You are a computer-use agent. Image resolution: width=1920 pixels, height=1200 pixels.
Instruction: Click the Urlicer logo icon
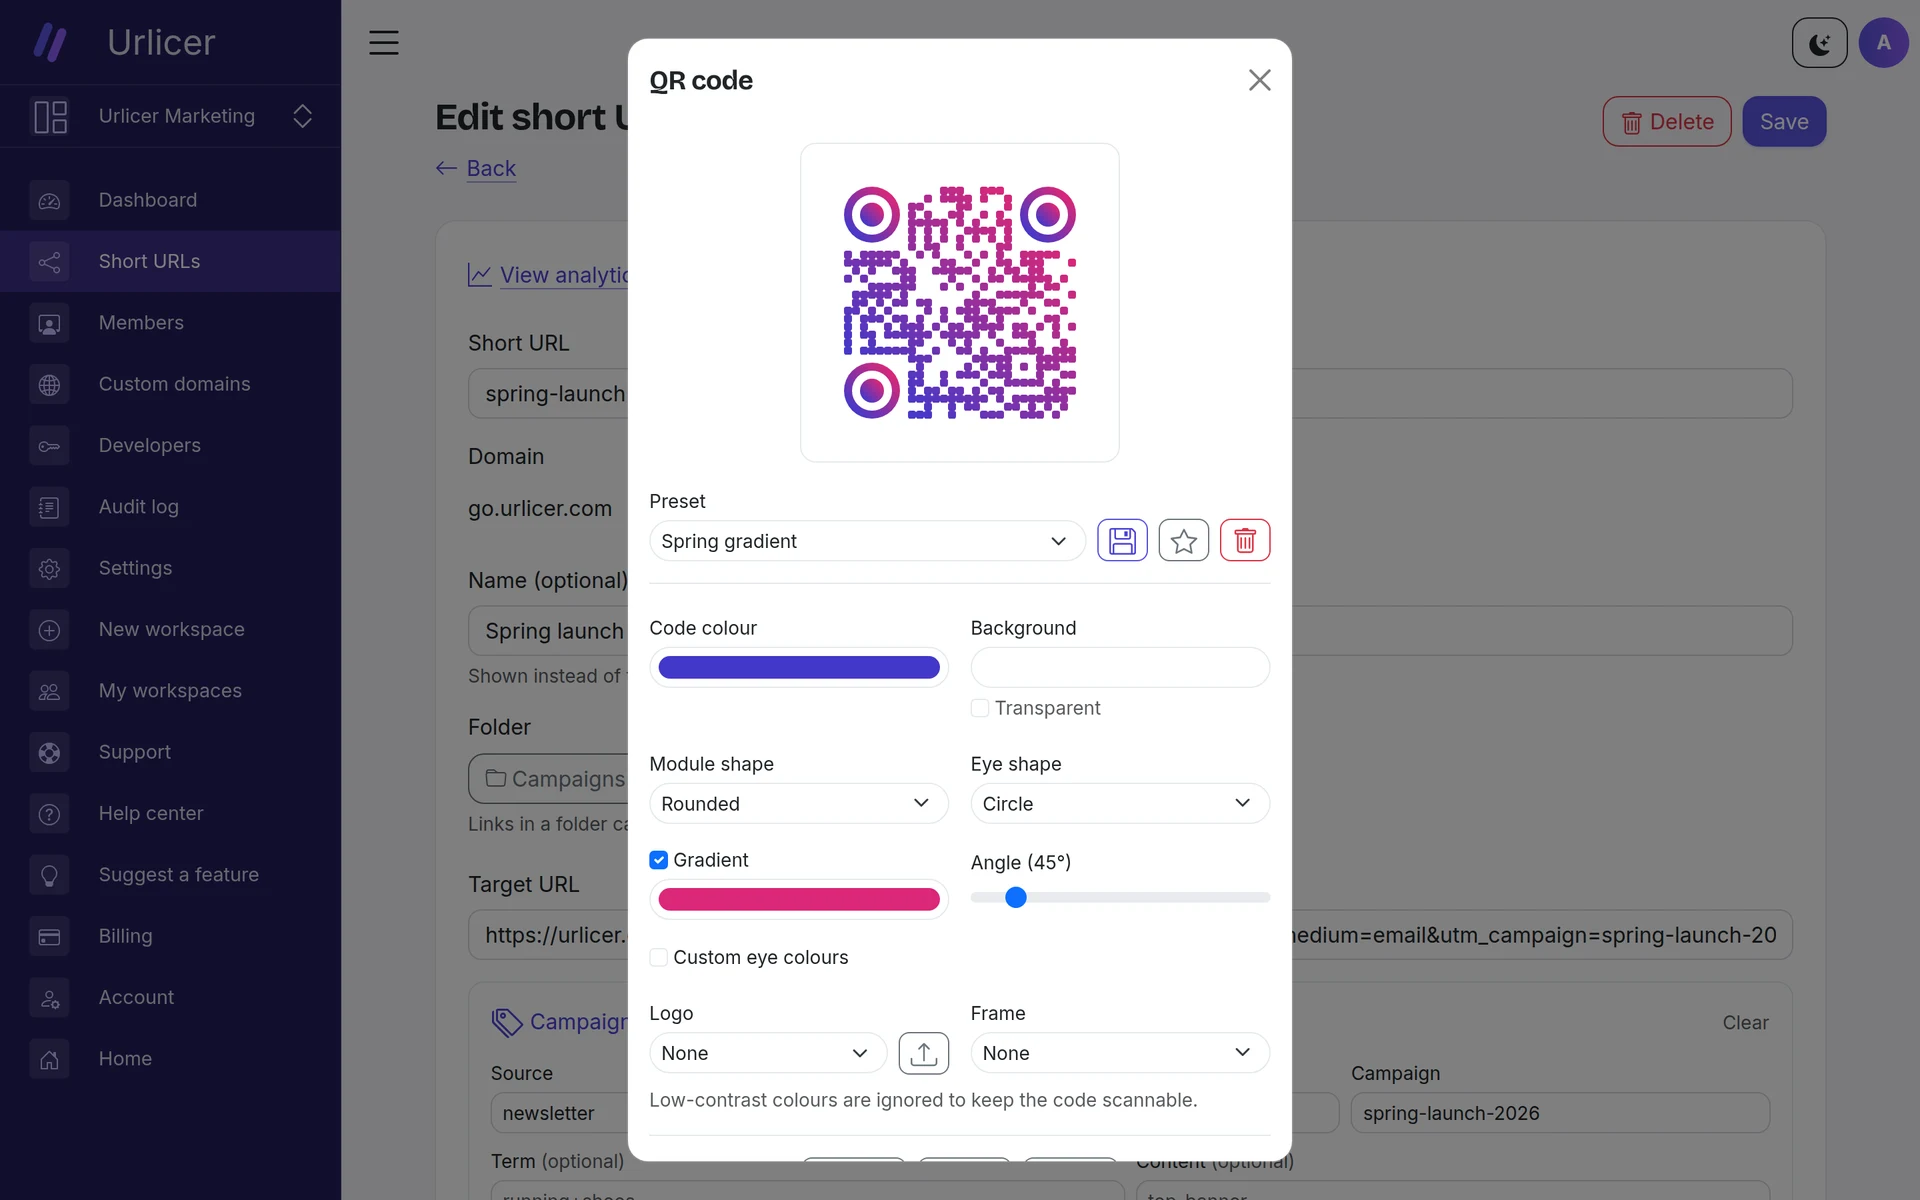pyautogui.click(x=50, y=42)
